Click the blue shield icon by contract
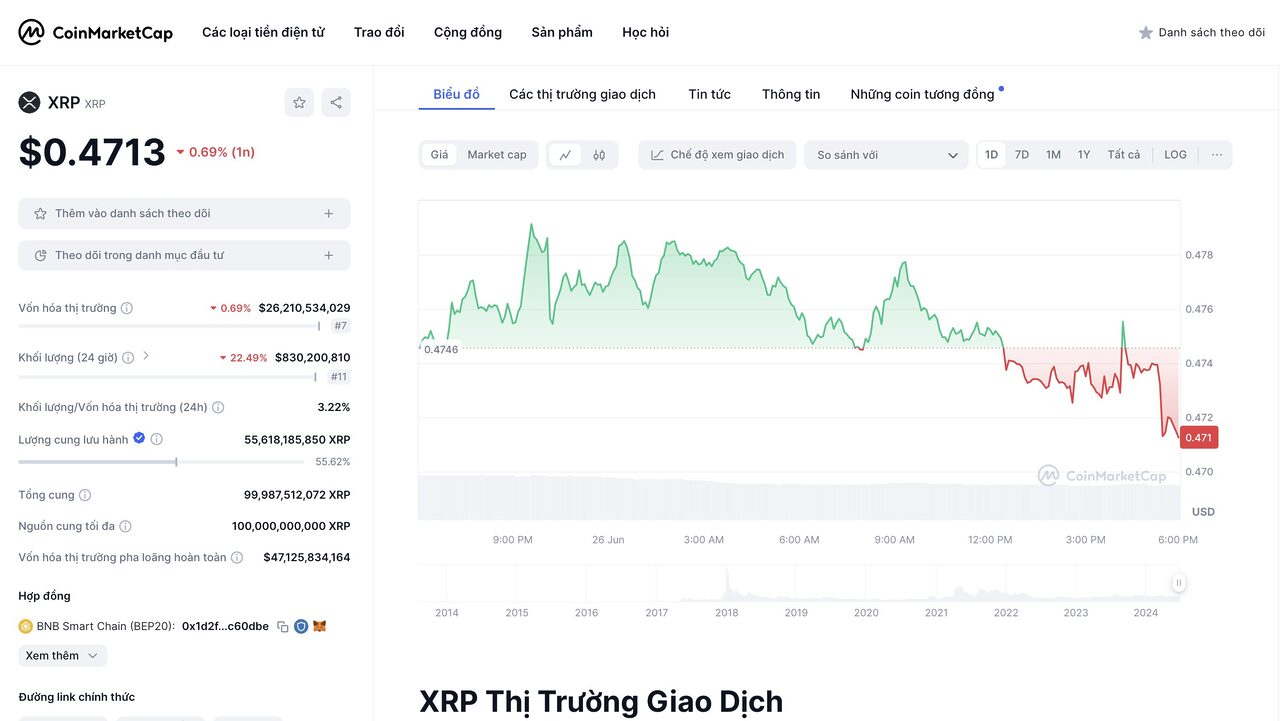Viewport: 1280px width, 721px height. click(x=301, y=626)
